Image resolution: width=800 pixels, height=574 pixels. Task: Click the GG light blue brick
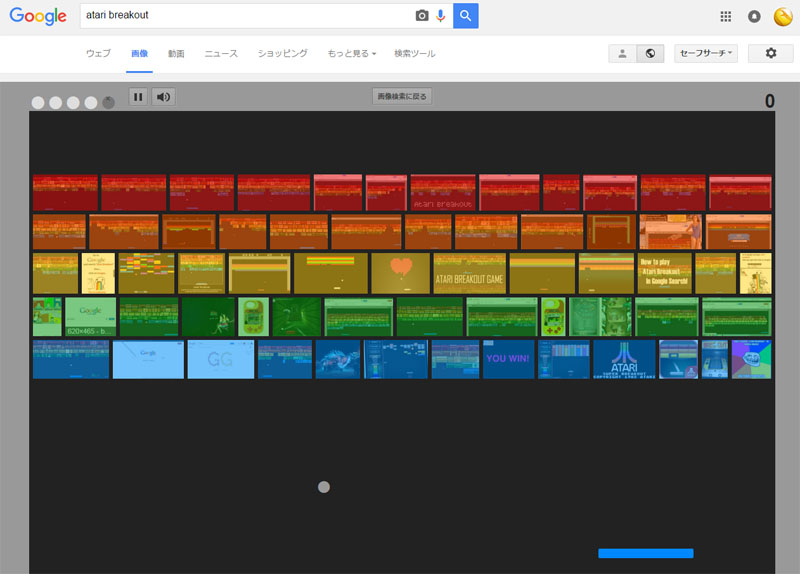tap(221, 359)
